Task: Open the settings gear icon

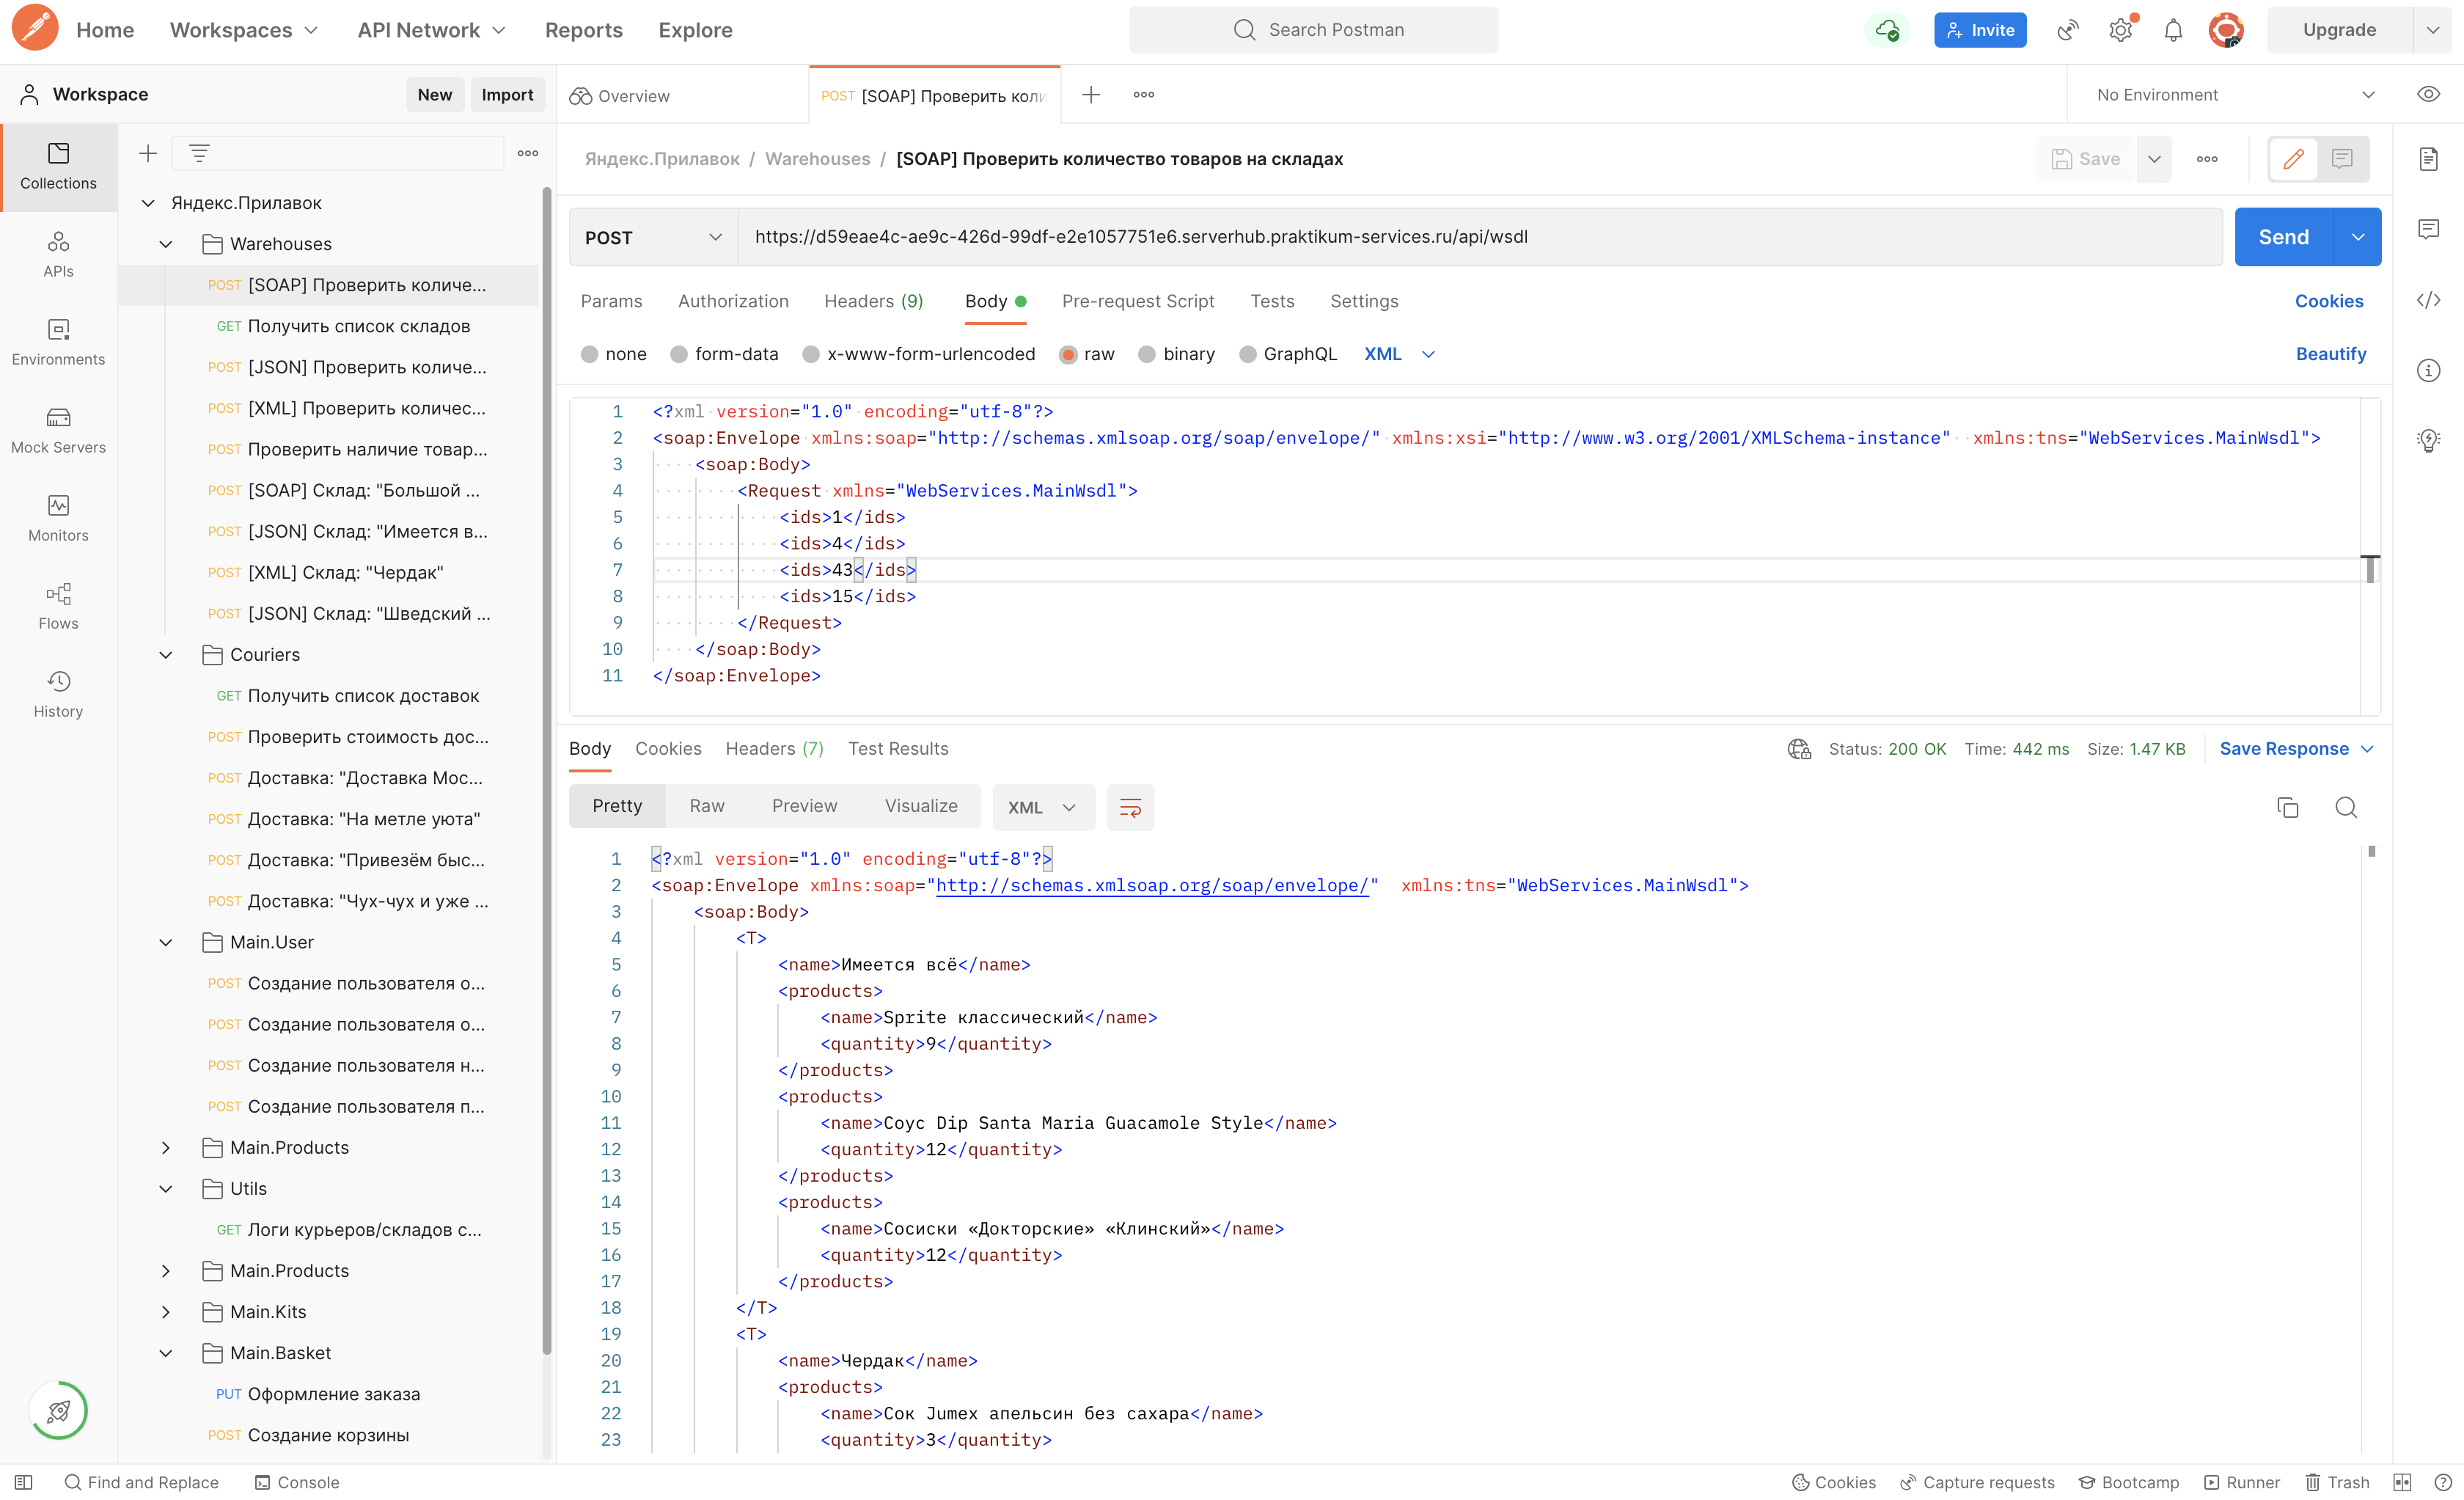Action: click(2120, 30)
